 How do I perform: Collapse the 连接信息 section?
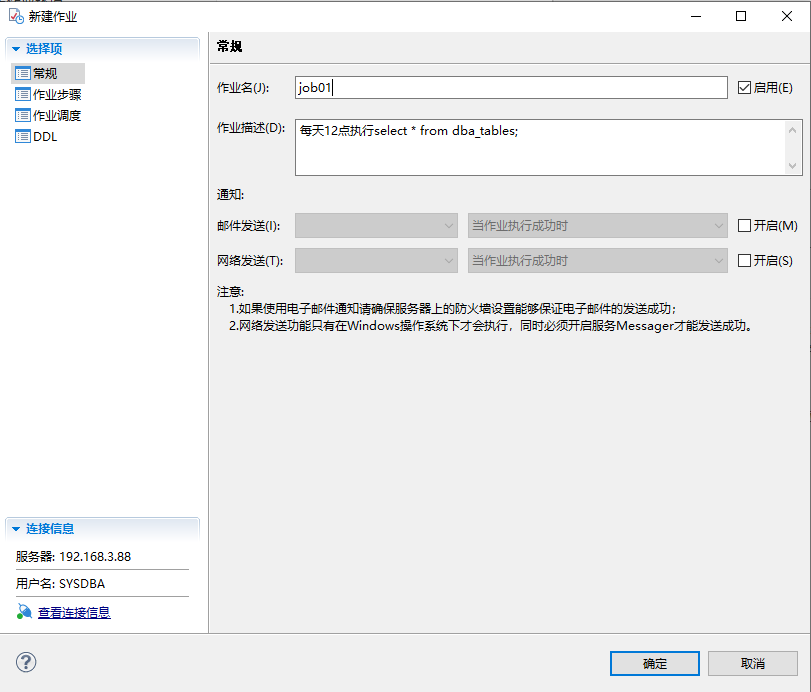coord(16,529)
